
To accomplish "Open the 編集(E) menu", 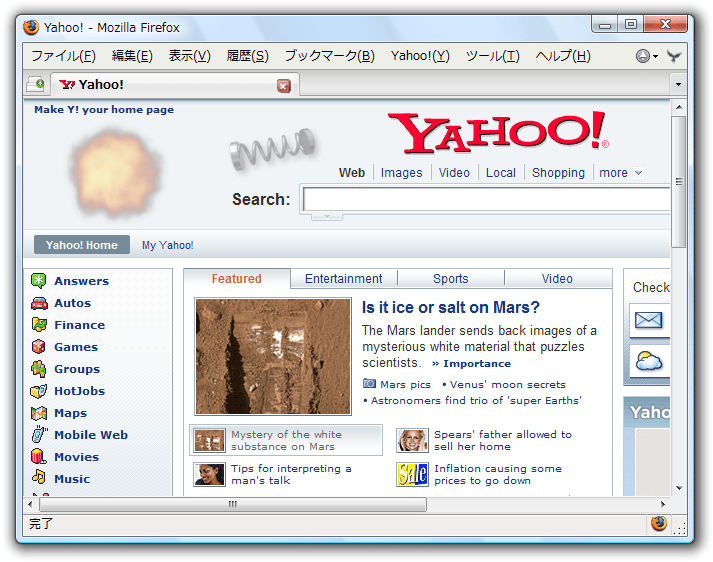I will (x=132, y=56).
